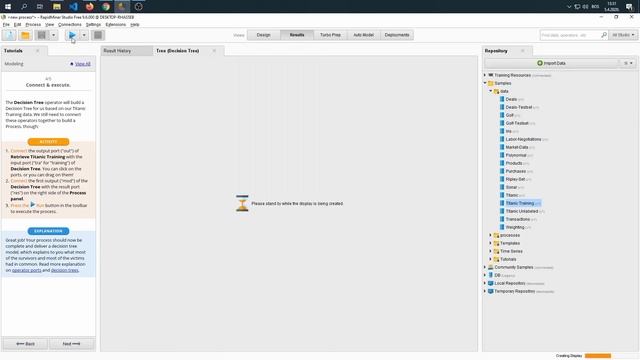This screenshot has height=360, width=640.
Task: Click the Open Process folder icon
Action: pyautogui.click(x=25, y=35)
